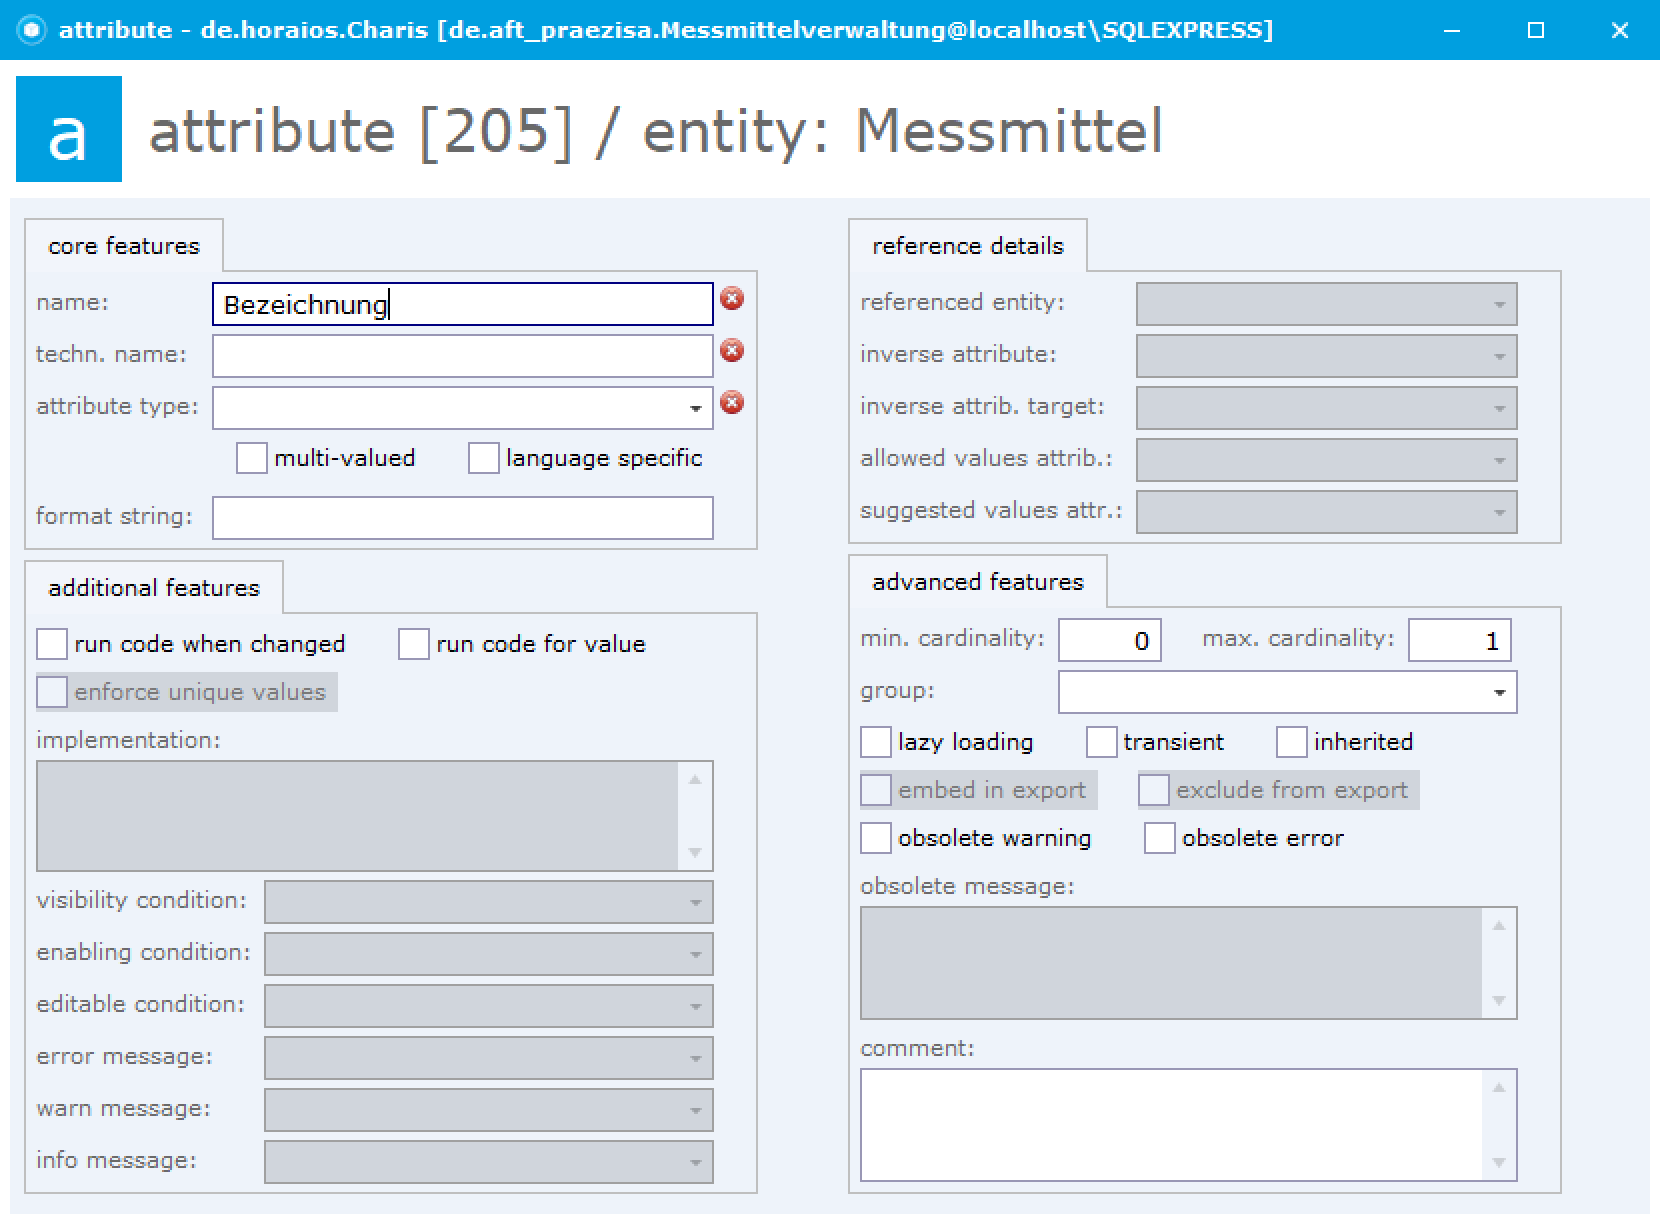Click inside the comment text area

click(x=1172, y=1125)
